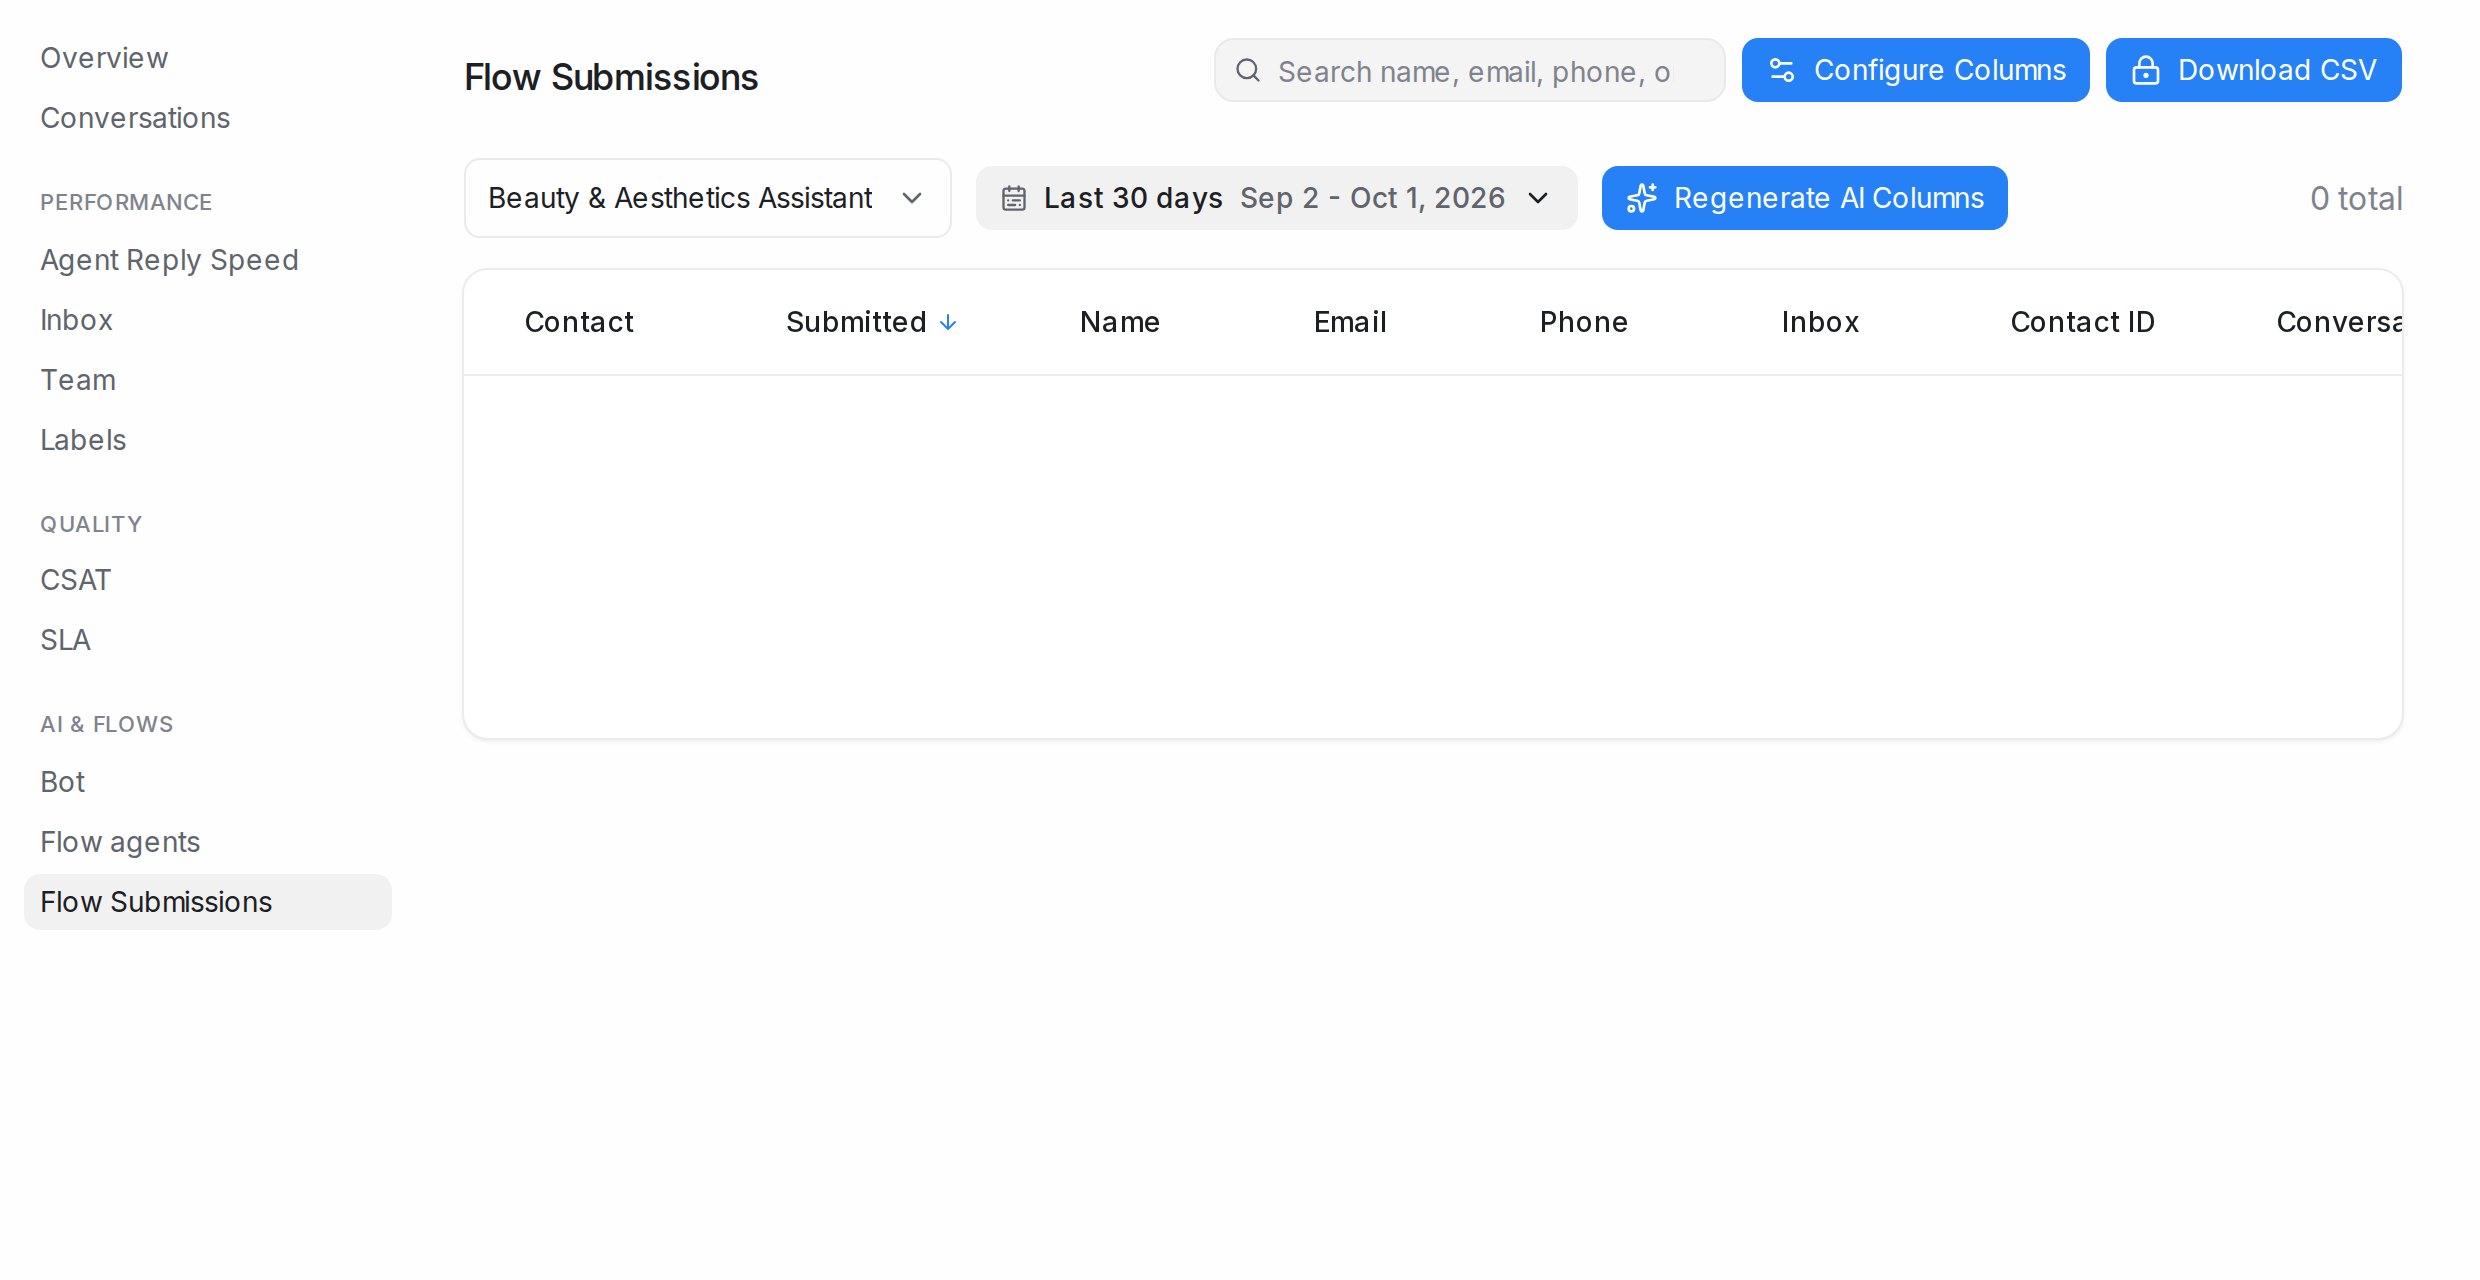Click the Phone column header
The width and height of the screenshot is (2480, 1280).
tap(1584, 322)
